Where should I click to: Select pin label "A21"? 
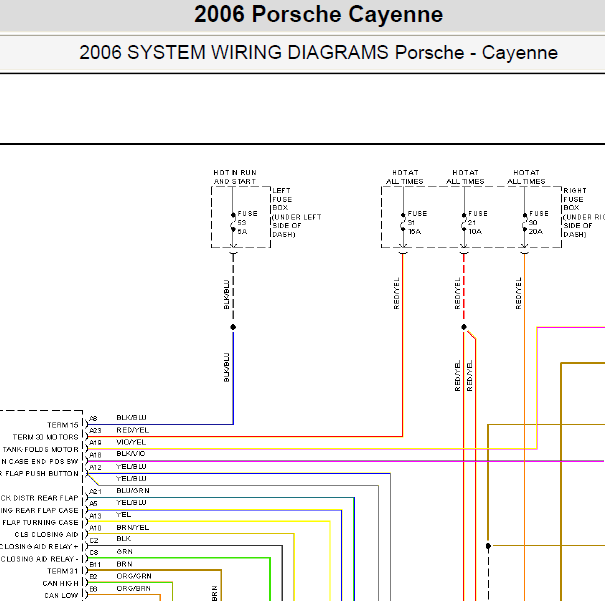[x=95, y=491]
